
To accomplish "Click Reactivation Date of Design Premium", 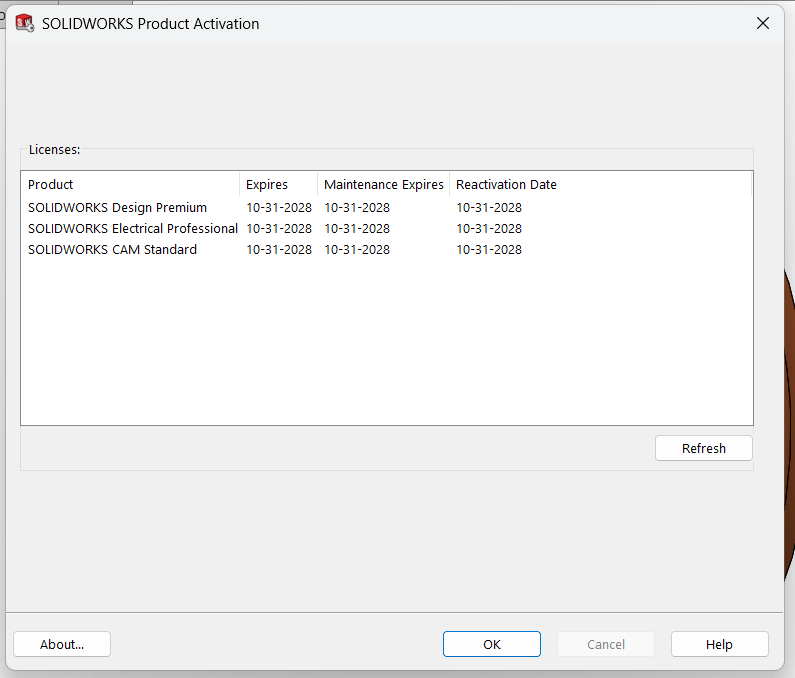I will pos(489,208).
